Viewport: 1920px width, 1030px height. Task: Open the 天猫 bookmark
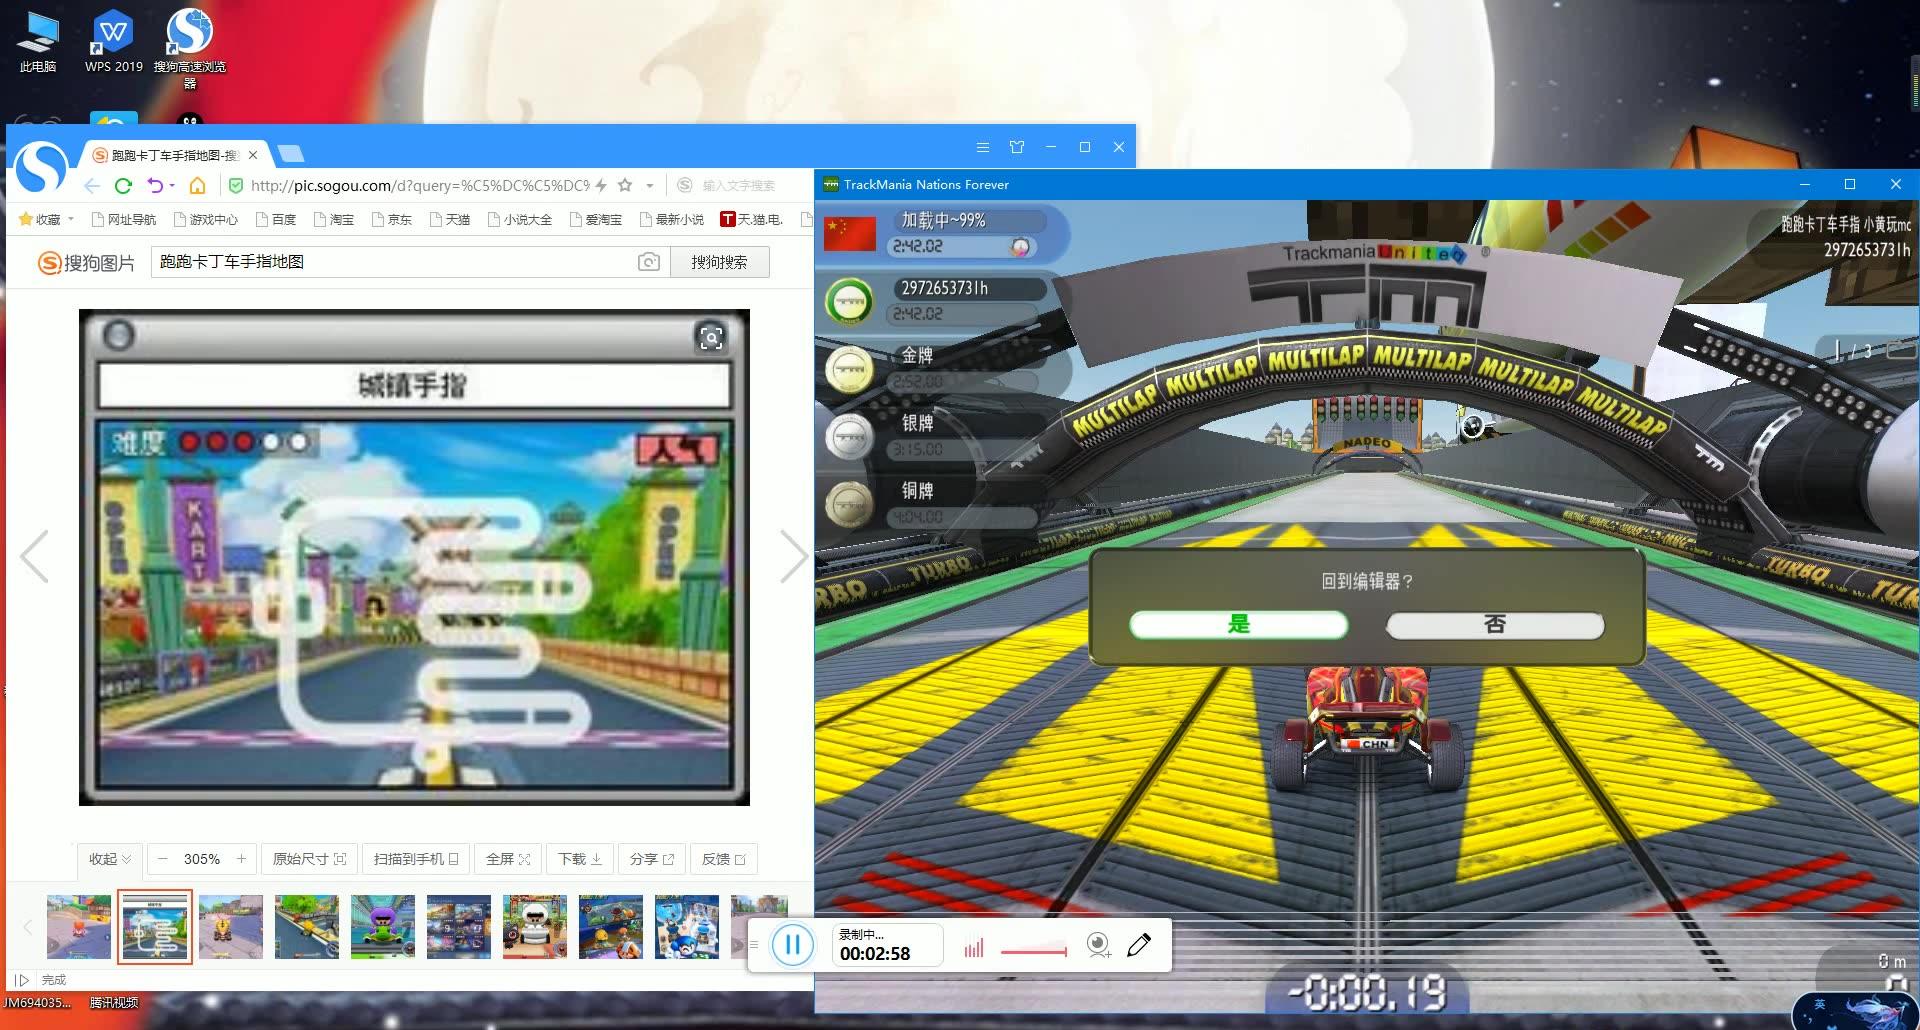click(449, 219)
